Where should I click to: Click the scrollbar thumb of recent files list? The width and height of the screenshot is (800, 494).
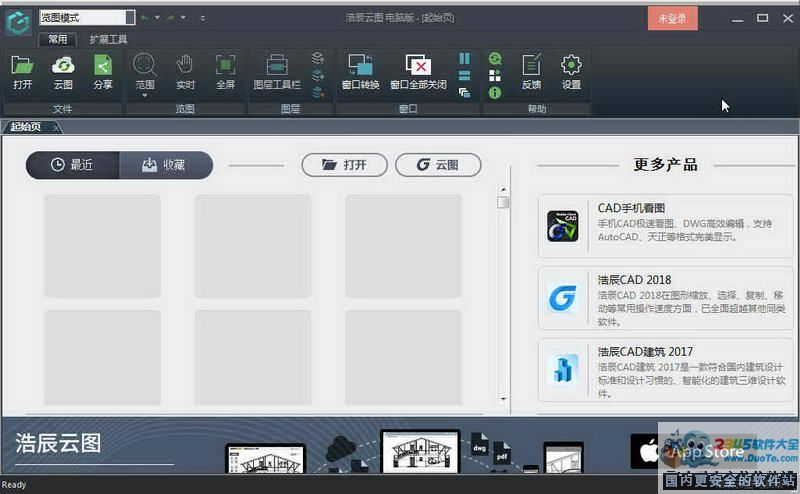tap(503, 203)
